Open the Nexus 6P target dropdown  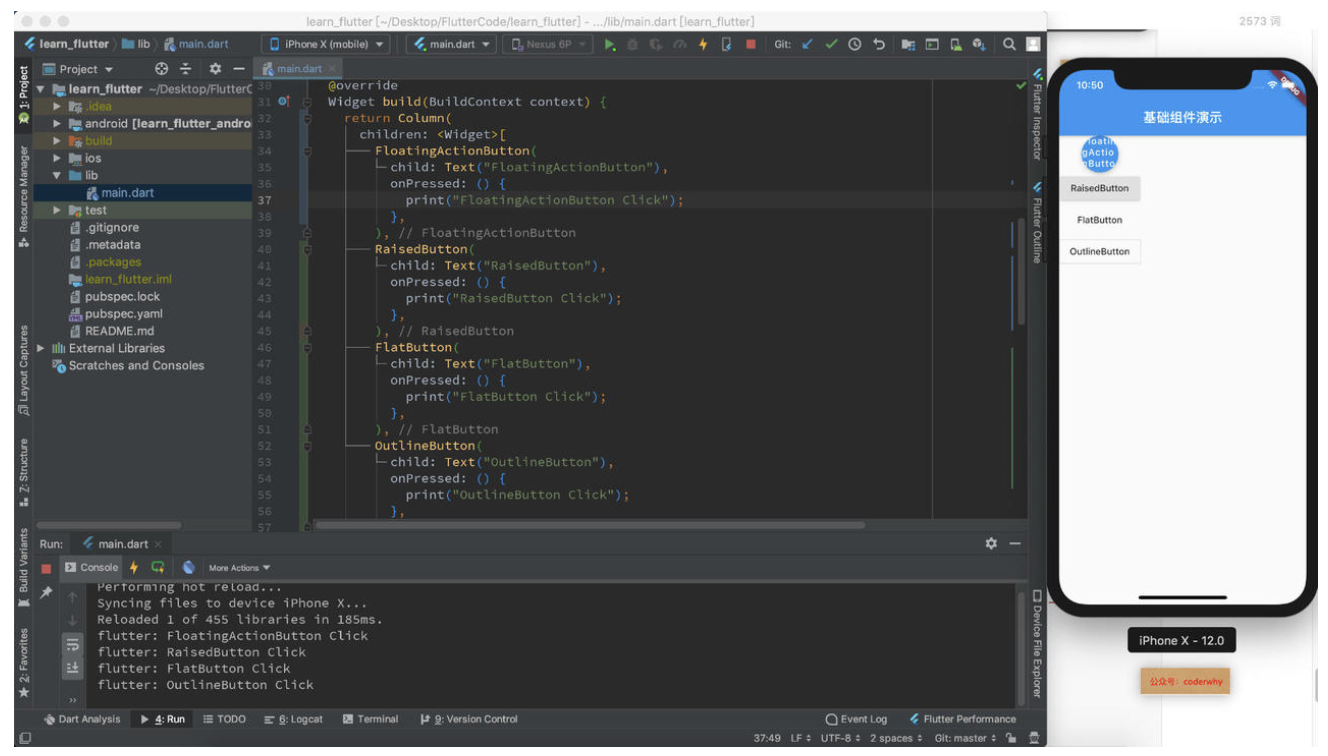click(x=547, y=44)
